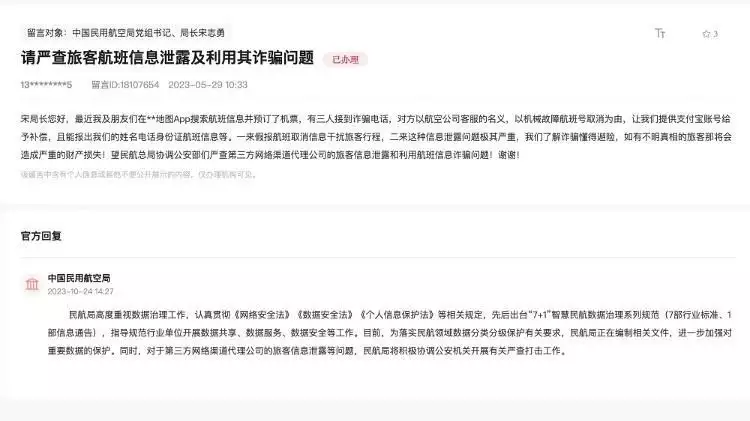
Task: Click the star favorite icon
Action: pyautogui.click(x=706, y=34)
